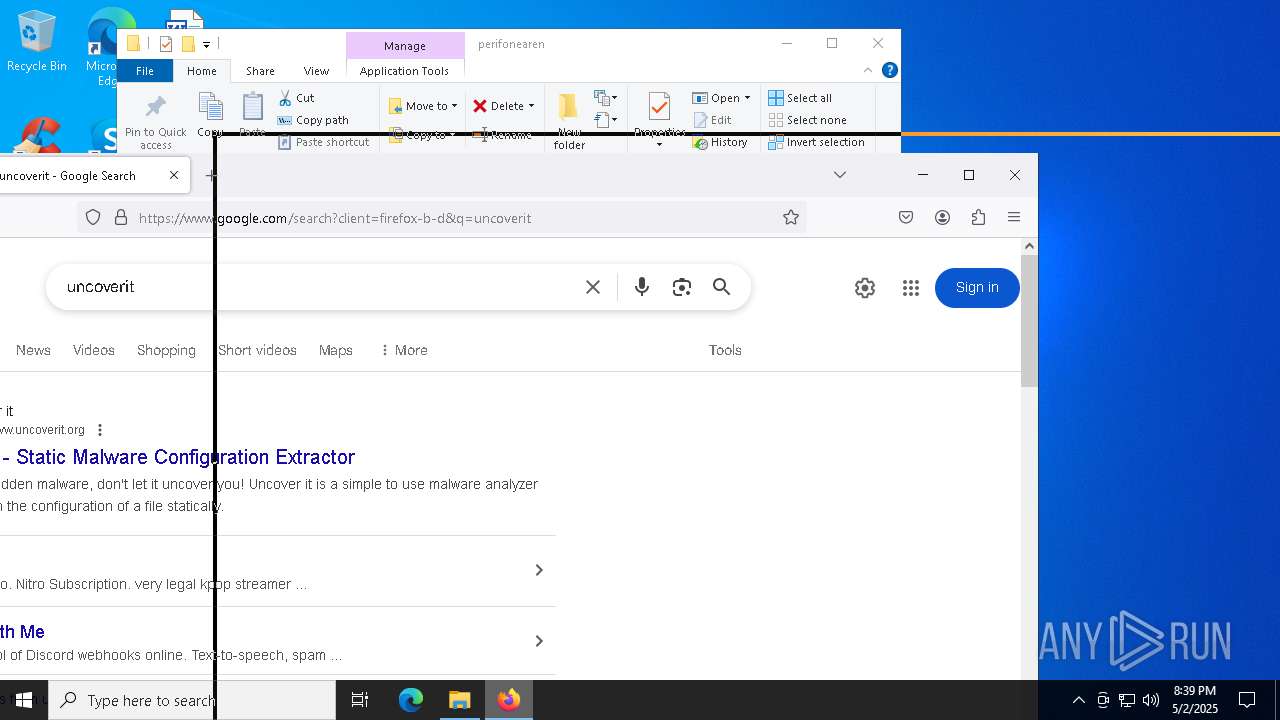This screenshot has height=720, width=1280.
Task: Click Paste shortcut in Explorer ribbon
Action: [x=323, y=142]
